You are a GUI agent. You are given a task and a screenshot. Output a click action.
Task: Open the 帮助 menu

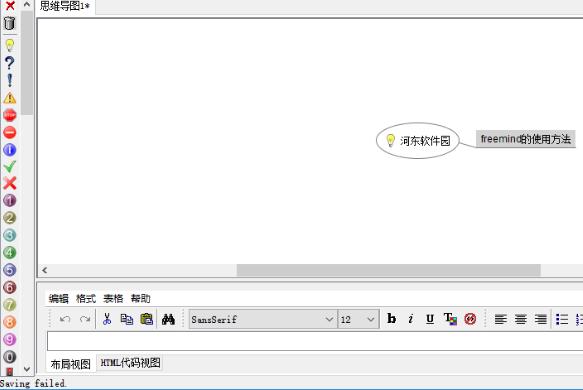tap(141, 298)
